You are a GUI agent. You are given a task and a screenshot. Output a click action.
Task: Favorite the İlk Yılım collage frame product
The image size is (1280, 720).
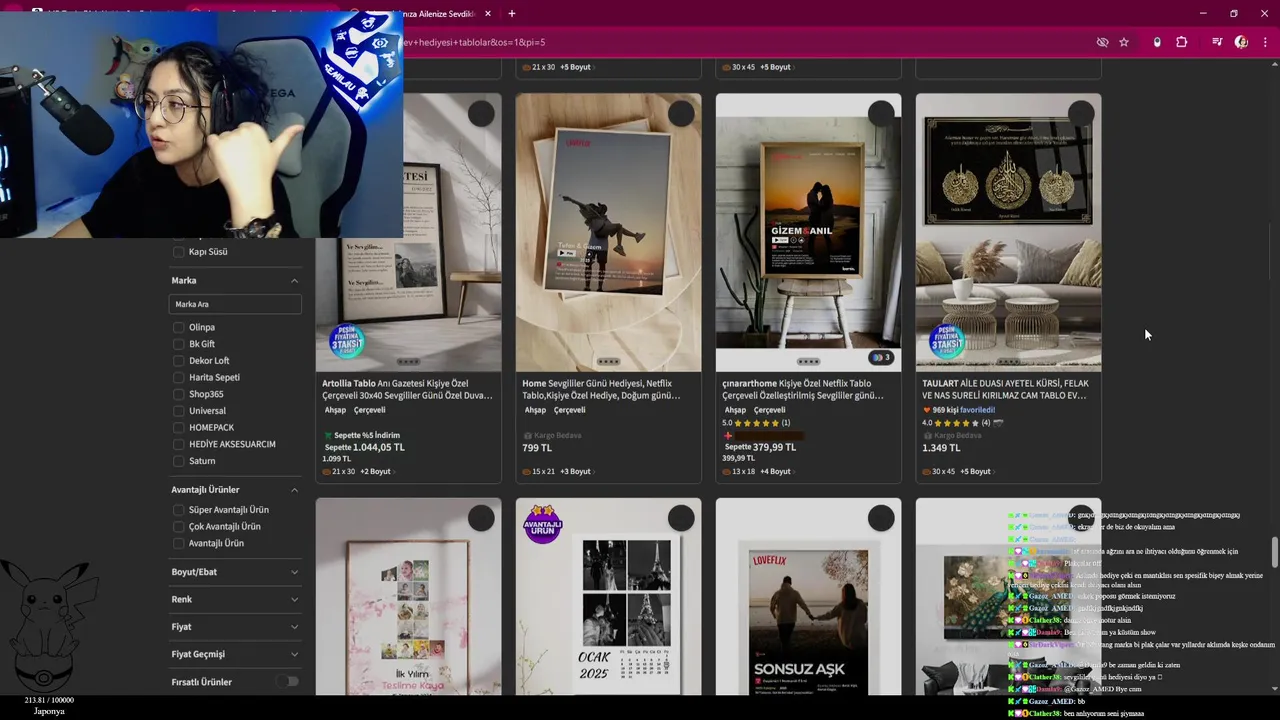(x=481, y=518)
